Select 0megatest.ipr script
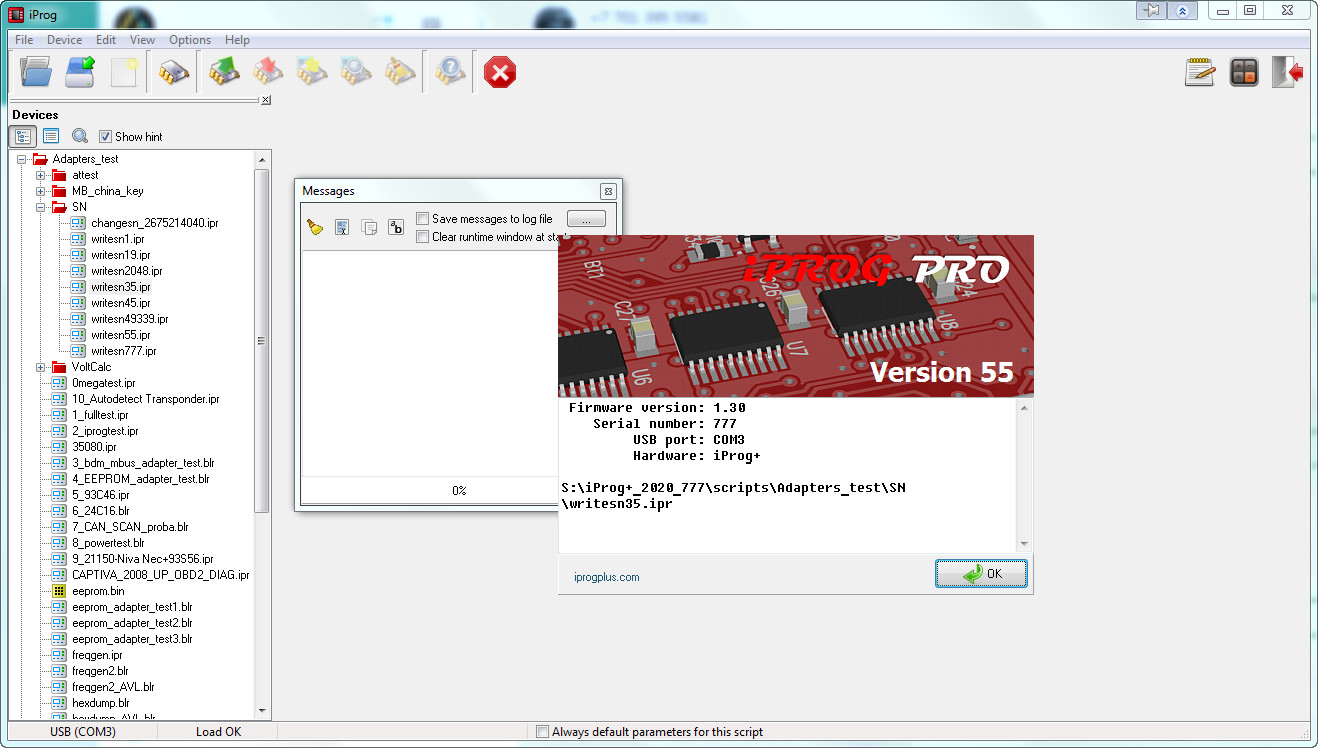The height and width of the screenshot is (748, 1318). (104, 383)
